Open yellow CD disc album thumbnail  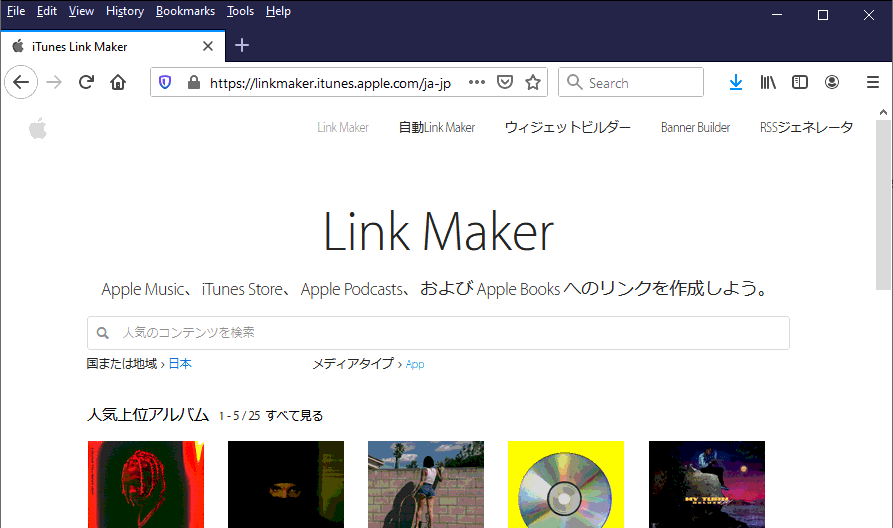tap(566, 484)
